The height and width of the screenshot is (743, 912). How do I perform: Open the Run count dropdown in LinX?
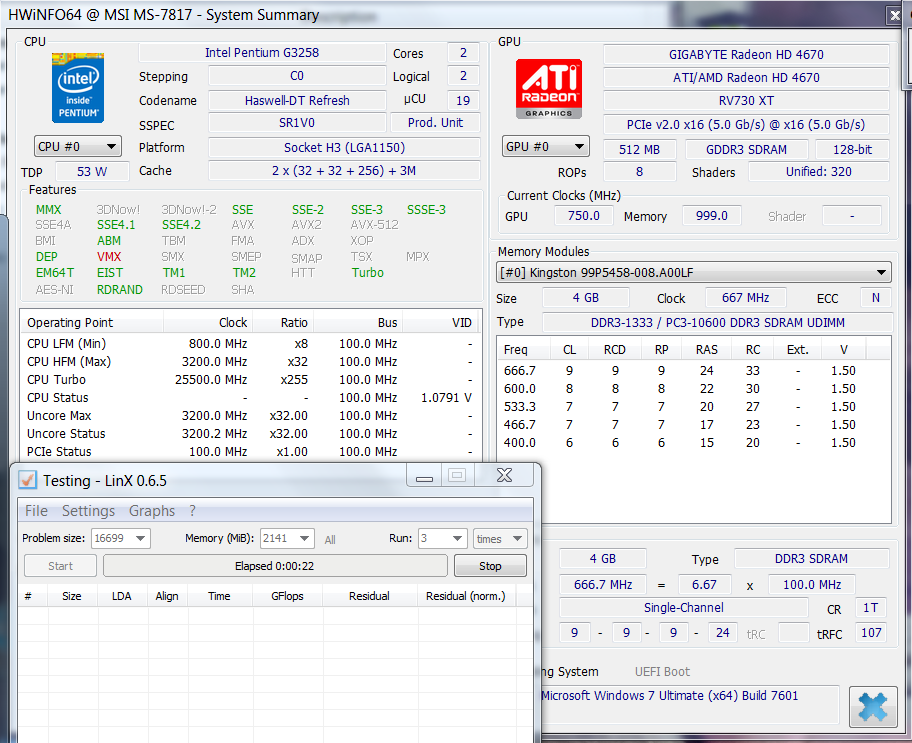tap(443, 538)
